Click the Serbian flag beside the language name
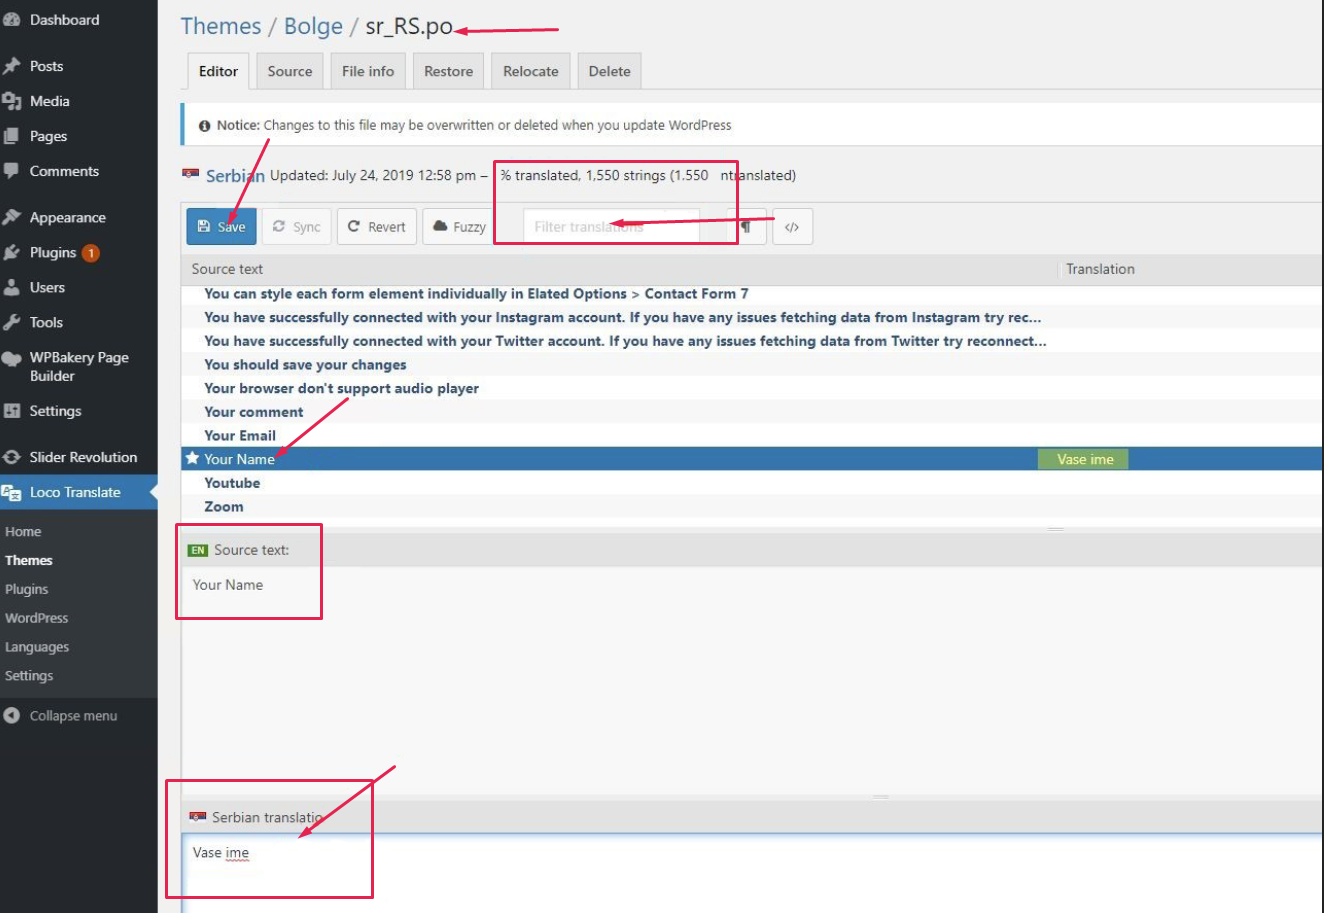Viewport: 1324px width, 913px height. pos(190,174)
